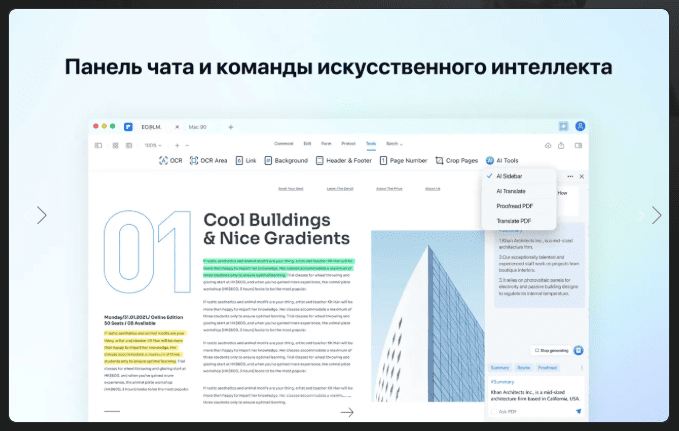679x431 pixels.
Task: Open the Link tool
Action: click(x=246, y=161)
